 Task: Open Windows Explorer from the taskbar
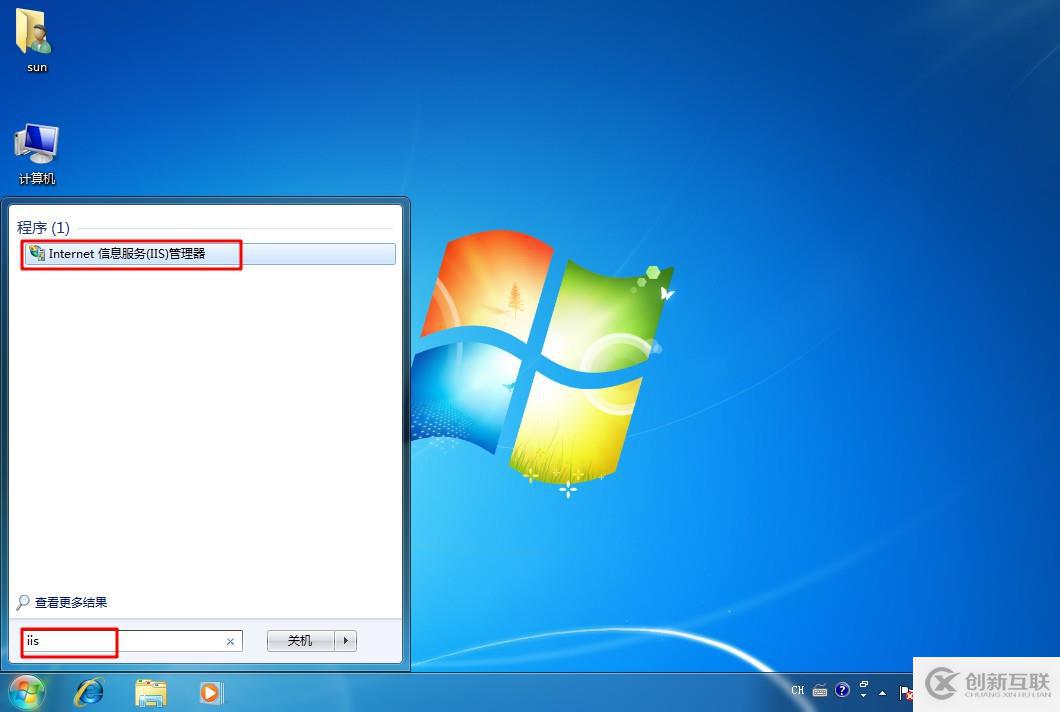tap(150, 693)
